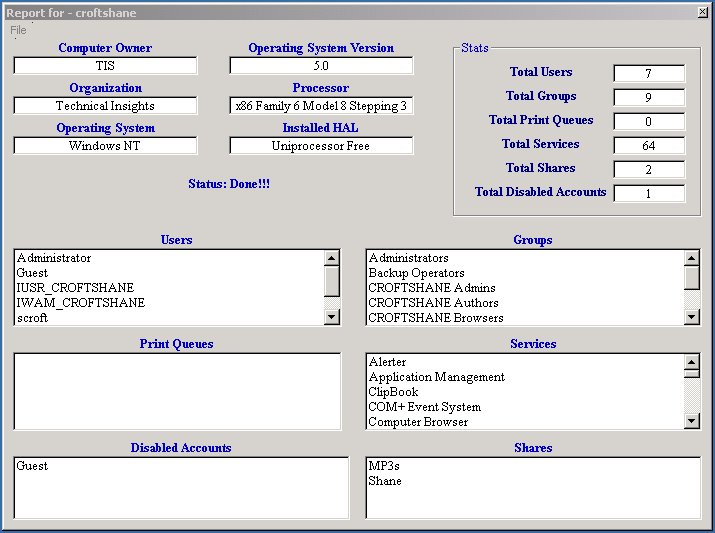Screen dimensions: 715x533
Task: Select IUSR_CROFTSHANE user entry
Action: click(x=75, y=288)
